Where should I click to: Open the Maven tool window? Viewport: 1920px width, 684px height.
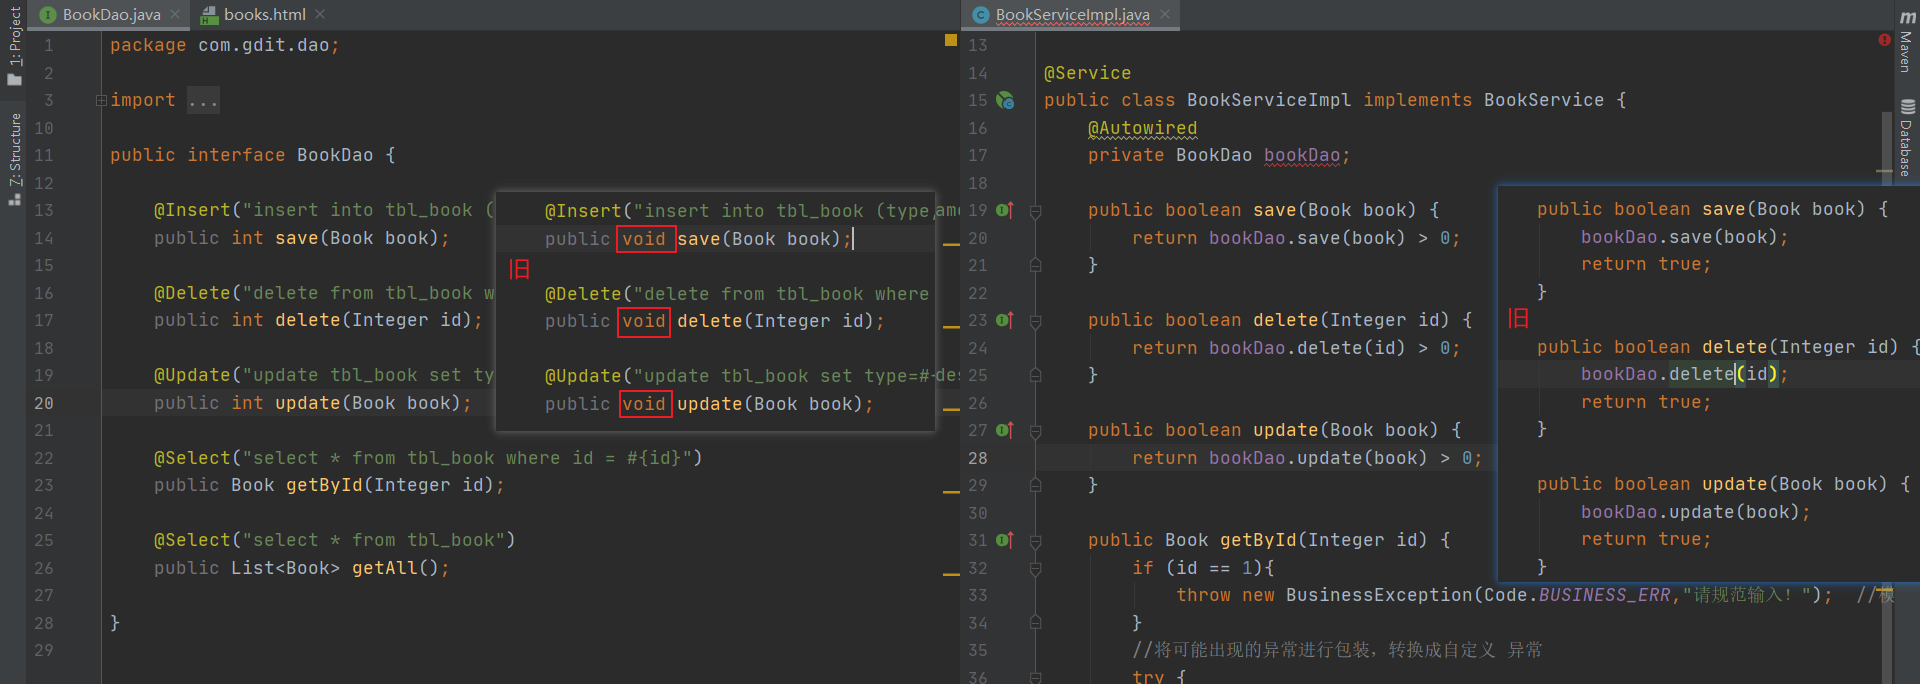click(1907, 42)
